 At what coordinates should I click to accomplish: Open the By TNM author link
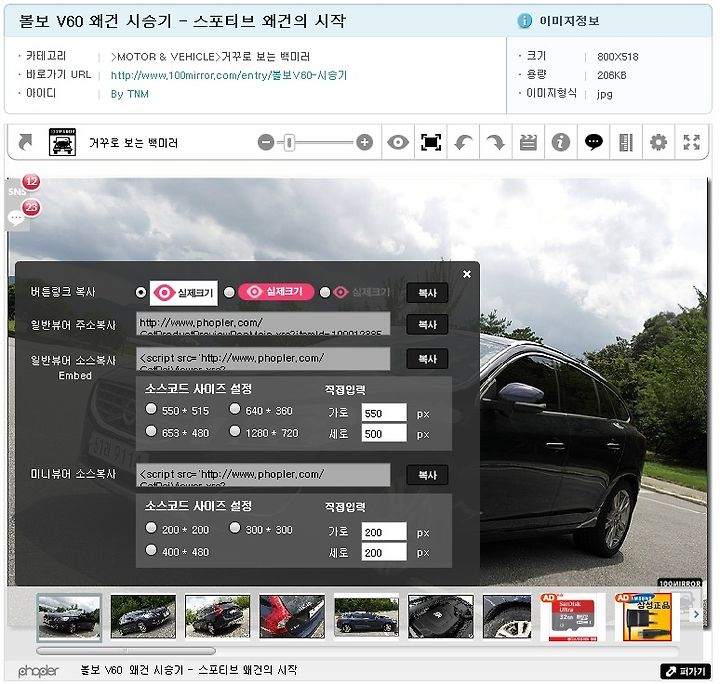click(129, 94)
